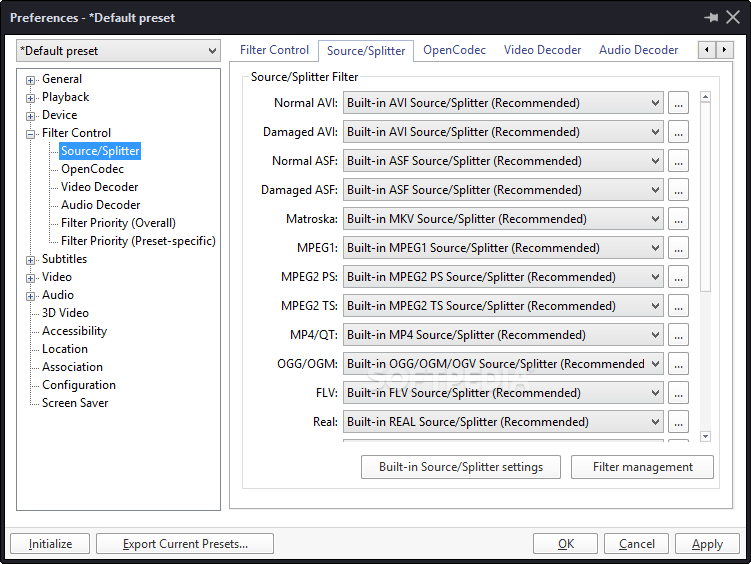
Task: Switch to the Audio Decoder tab
Action: click(x=638, y=50)
